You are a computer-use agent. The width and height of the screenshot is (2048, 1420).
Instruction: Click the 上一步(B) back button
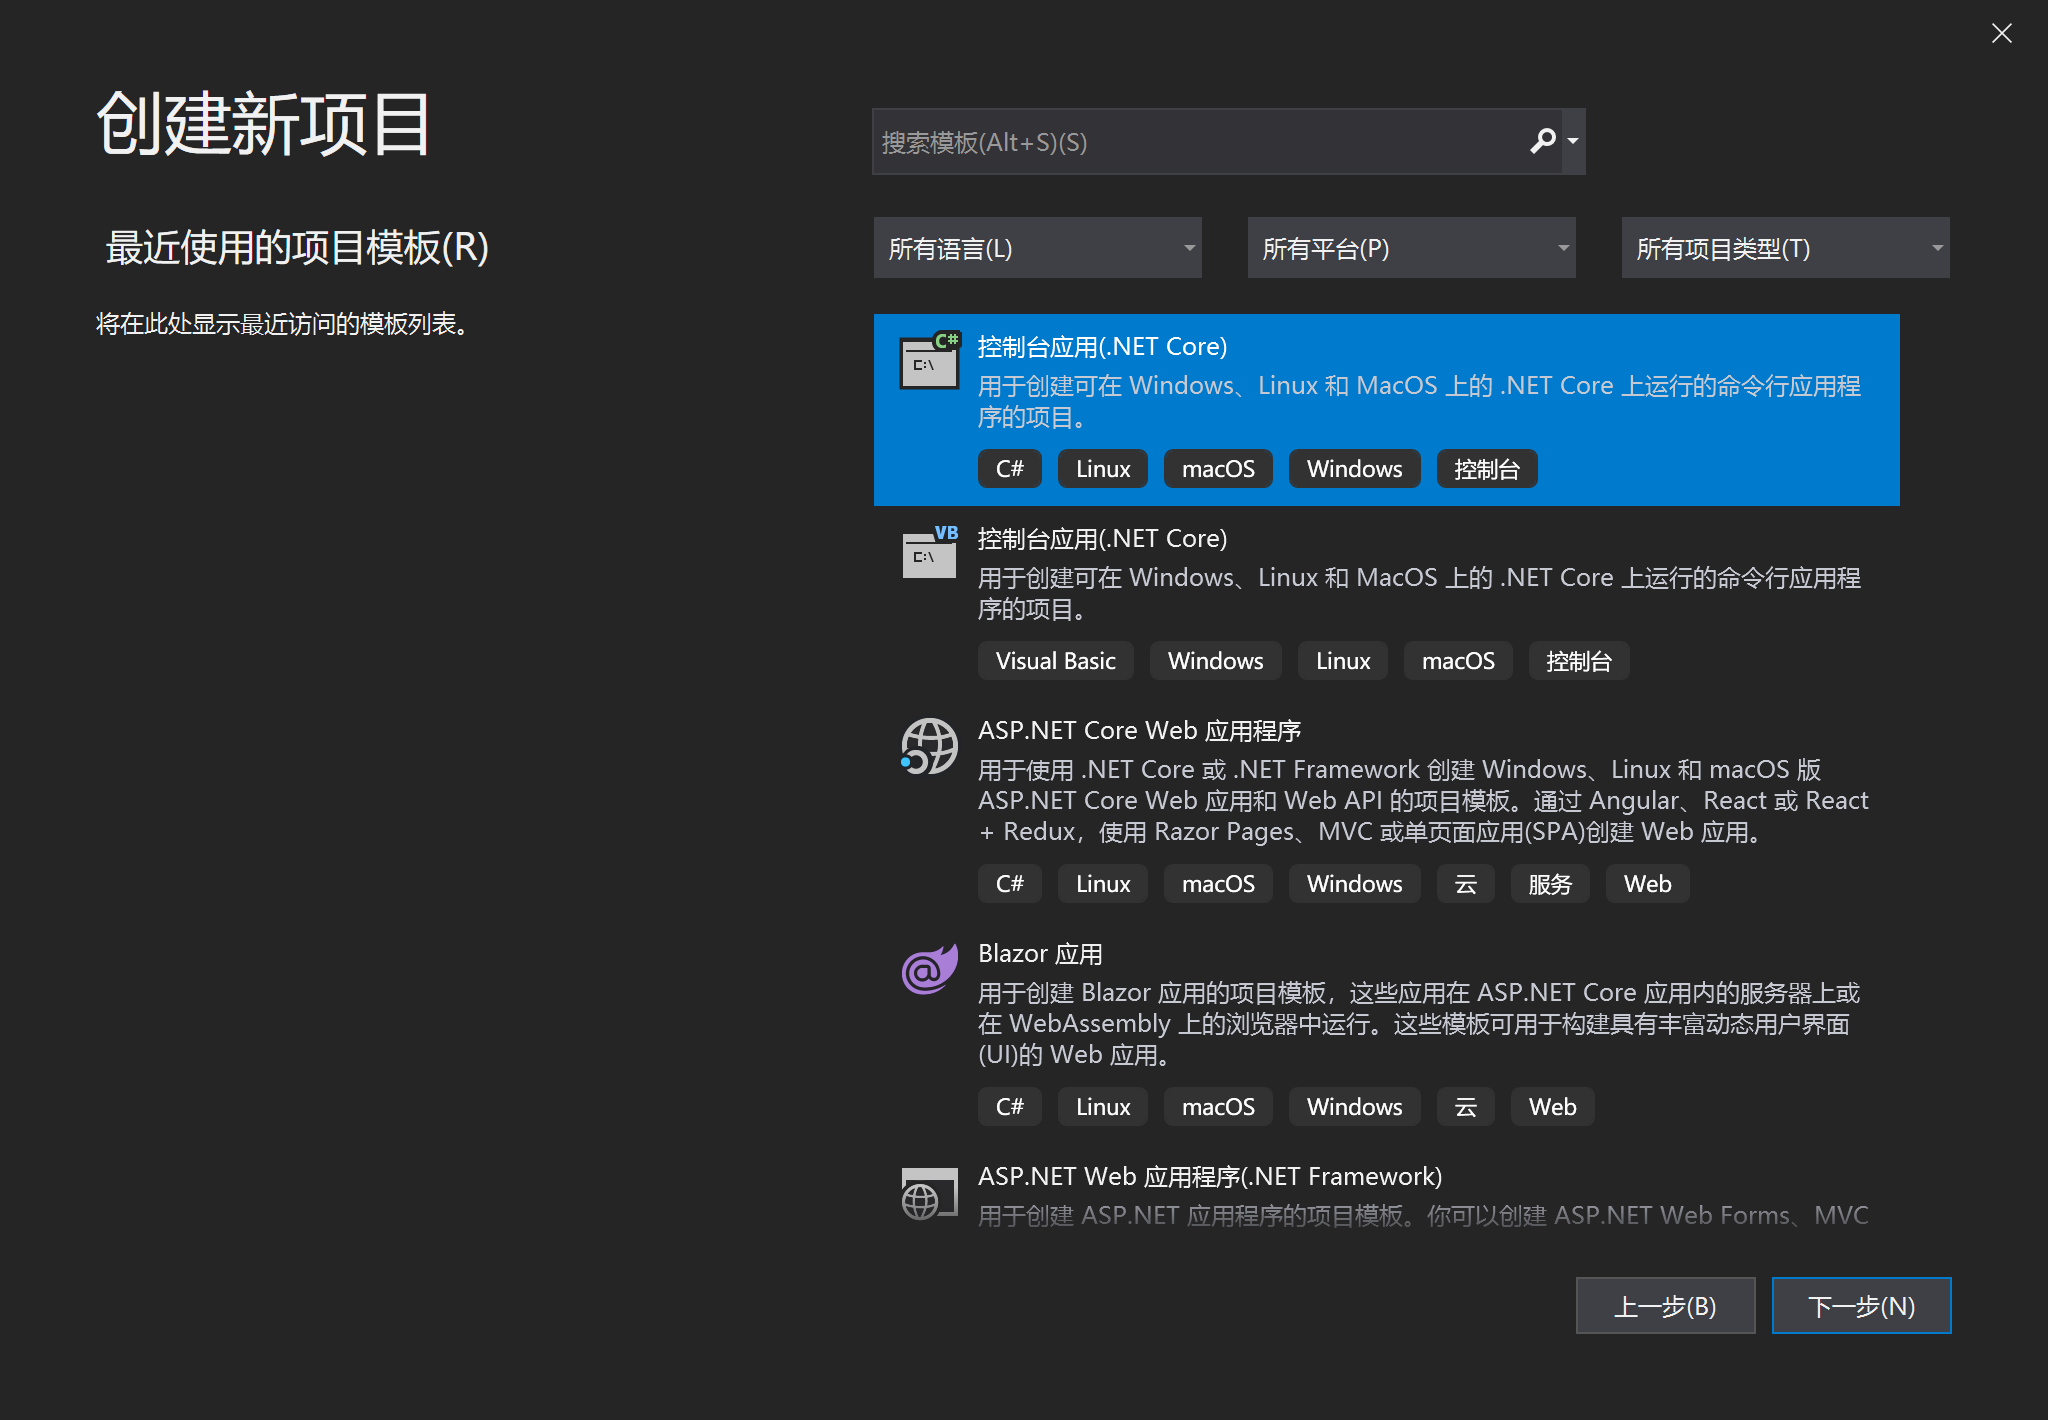(1665, 1306)
